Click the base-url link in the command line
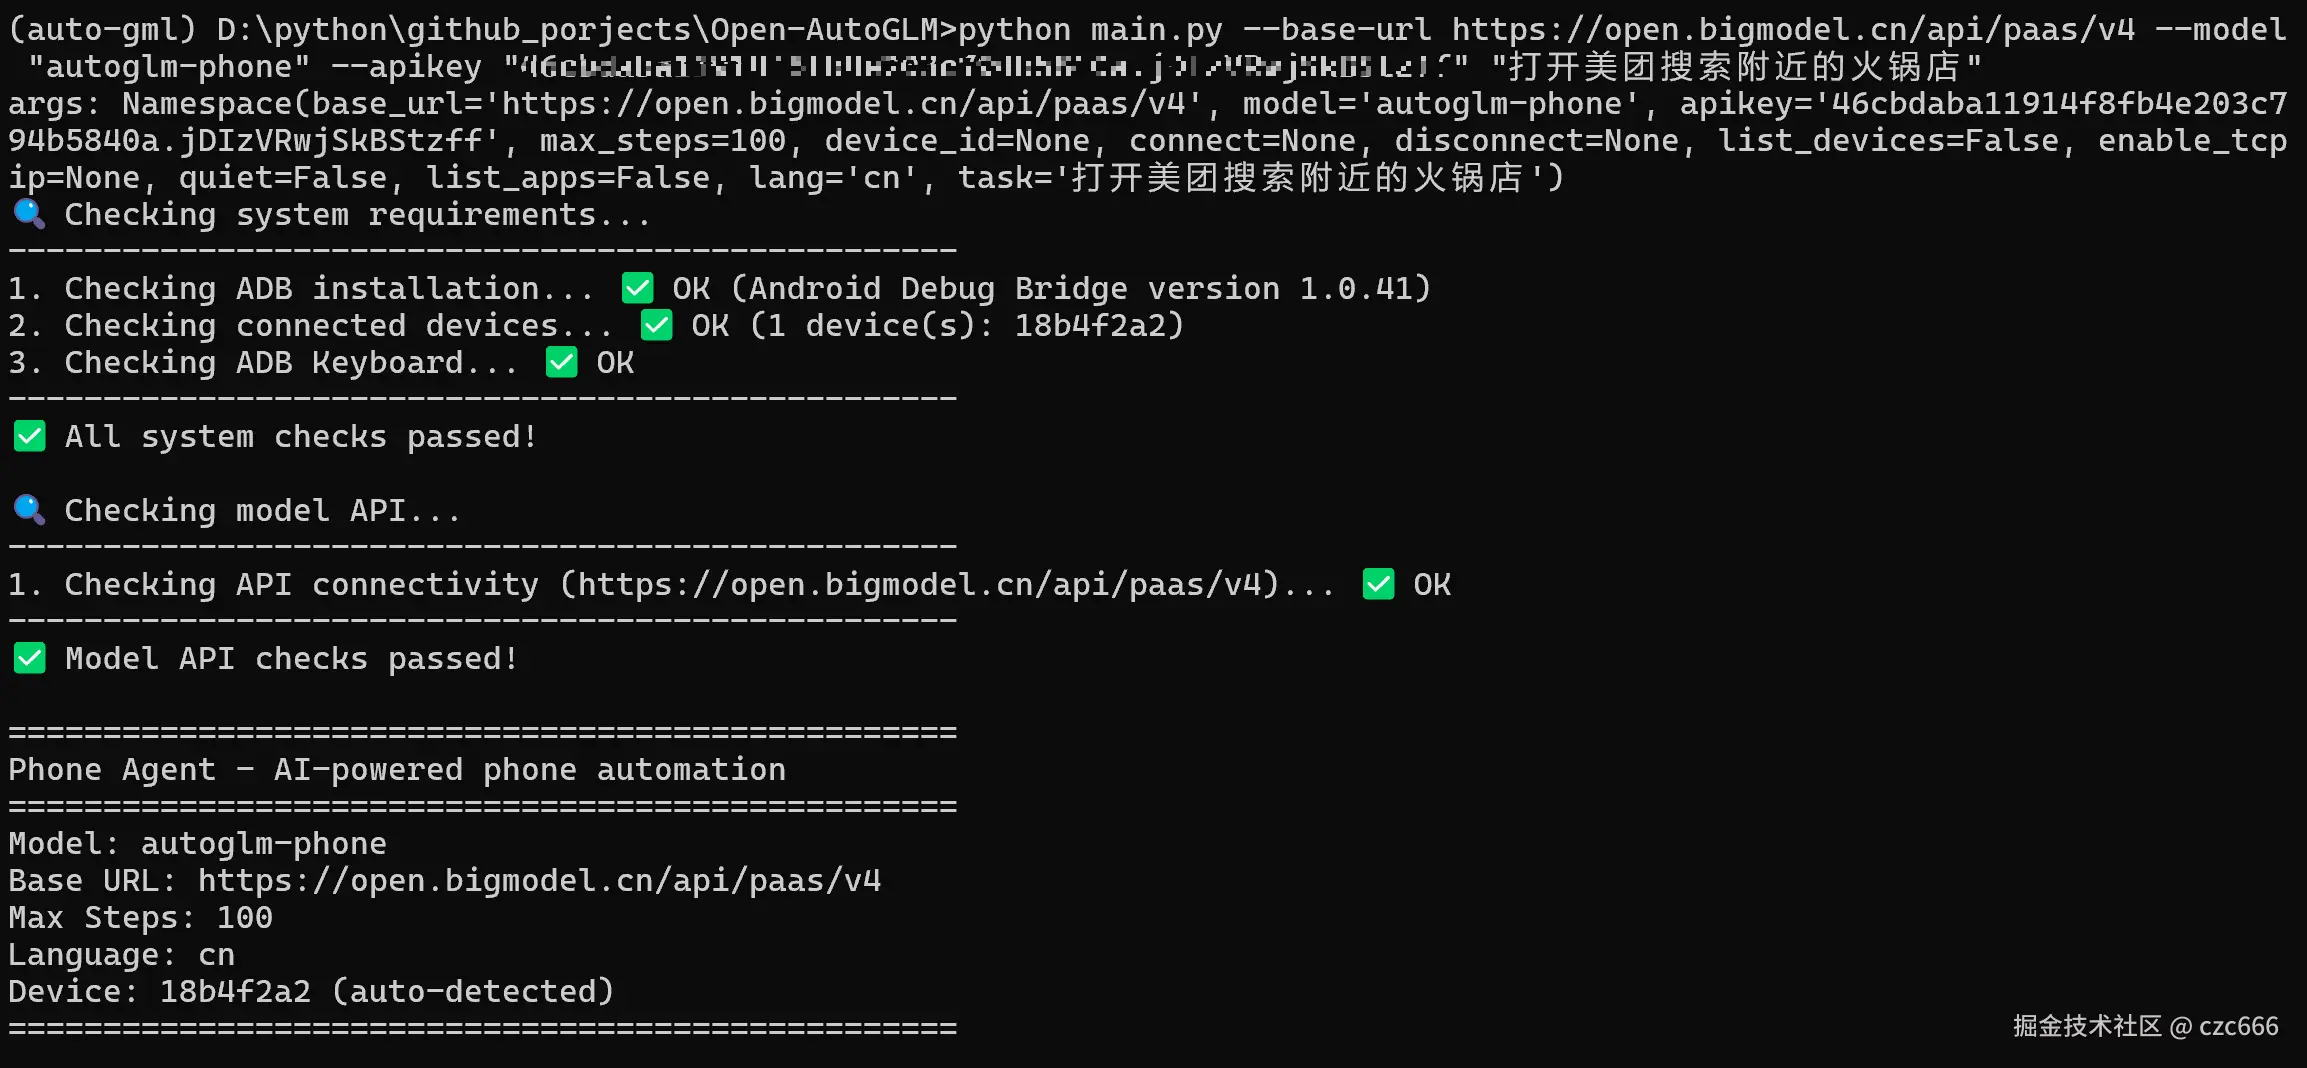Image resolution: width=2307 pixels, height=1068 pixels. click(x=1792, y=30)
